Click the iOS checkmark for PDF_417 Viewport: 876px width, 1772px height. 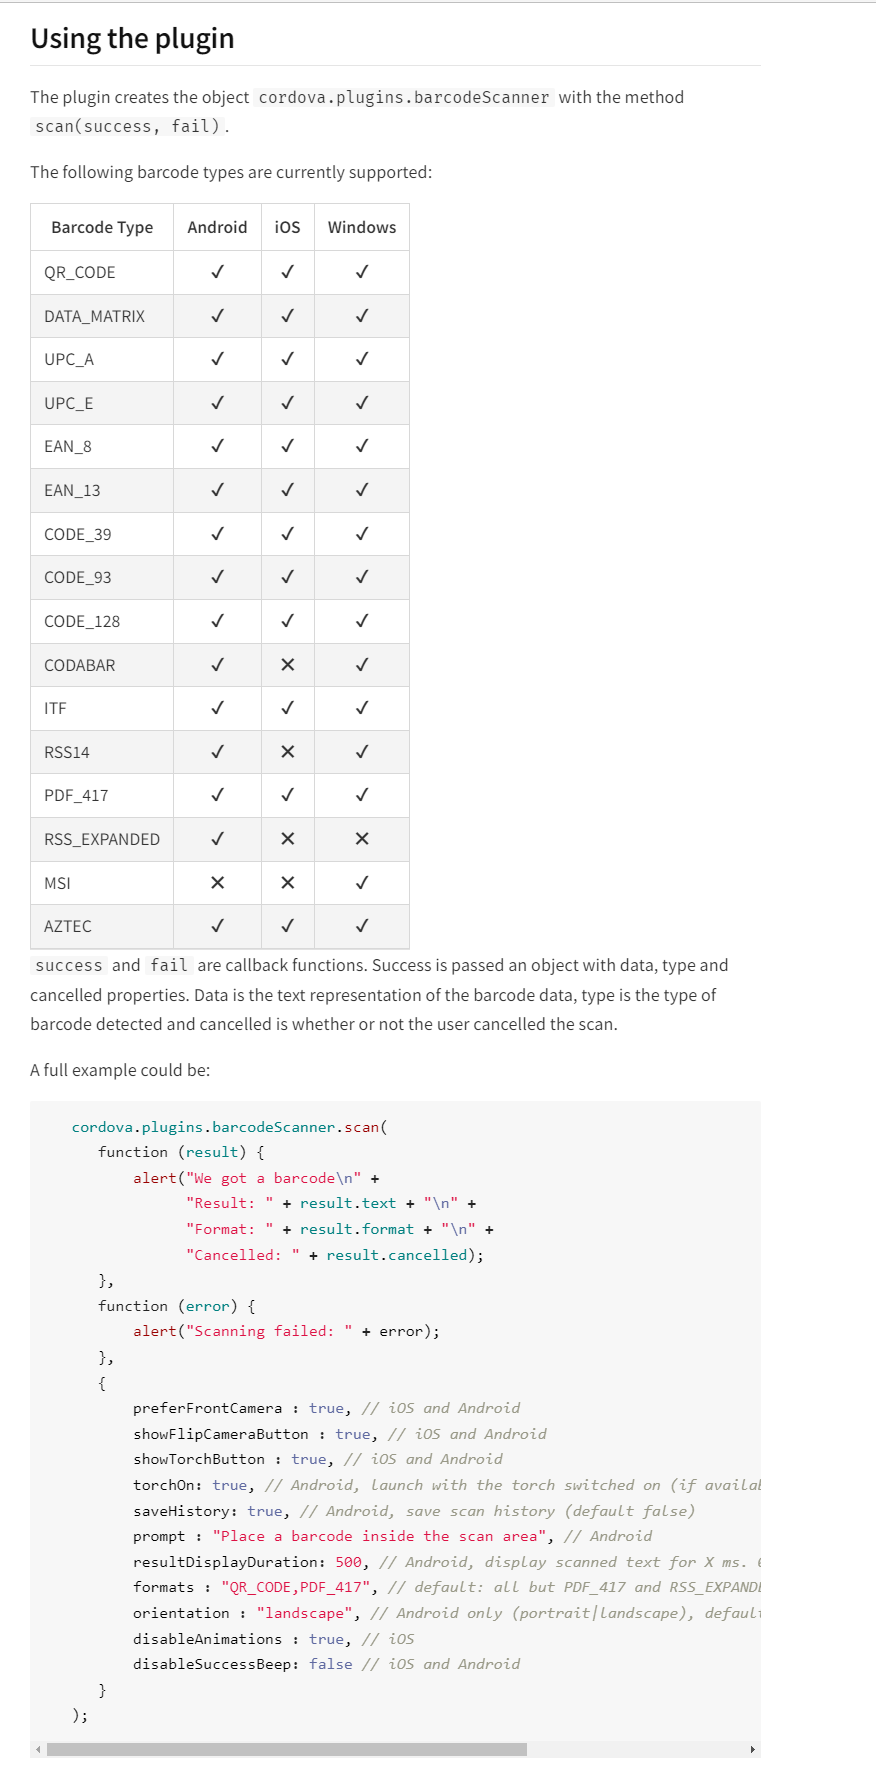coord(288,795)
